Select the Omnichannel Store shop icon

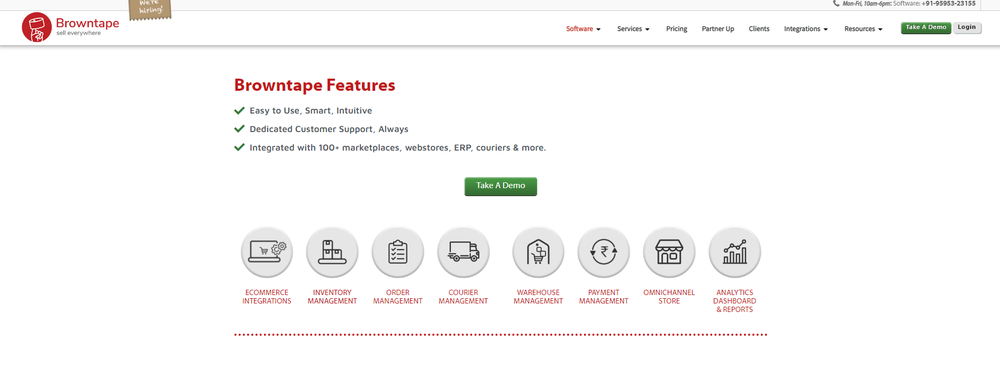pos(669,253)
